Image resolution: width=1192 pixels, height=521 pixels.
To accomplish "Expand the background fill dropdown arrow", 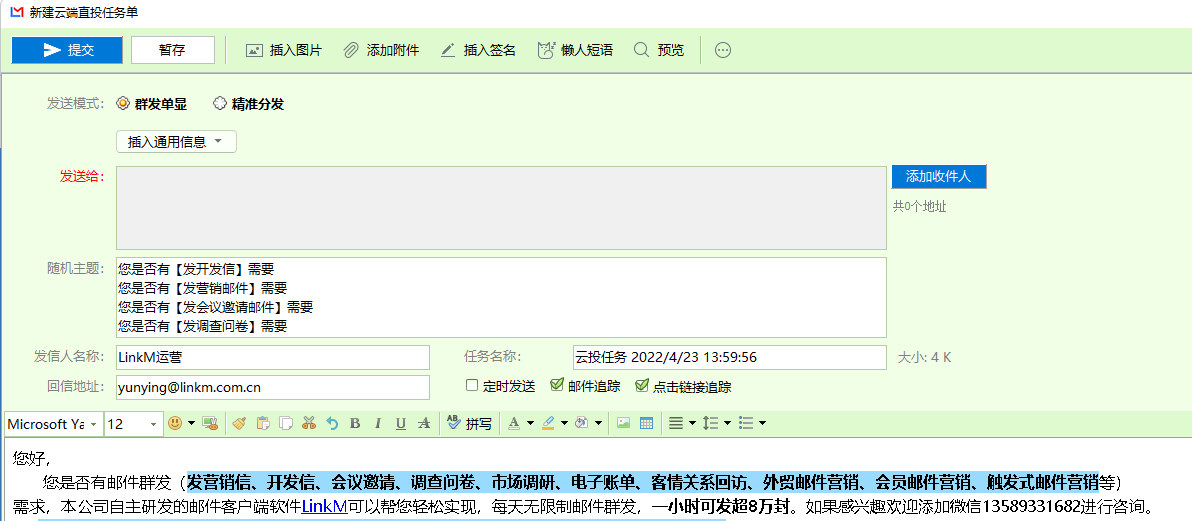I will point(598,424).
